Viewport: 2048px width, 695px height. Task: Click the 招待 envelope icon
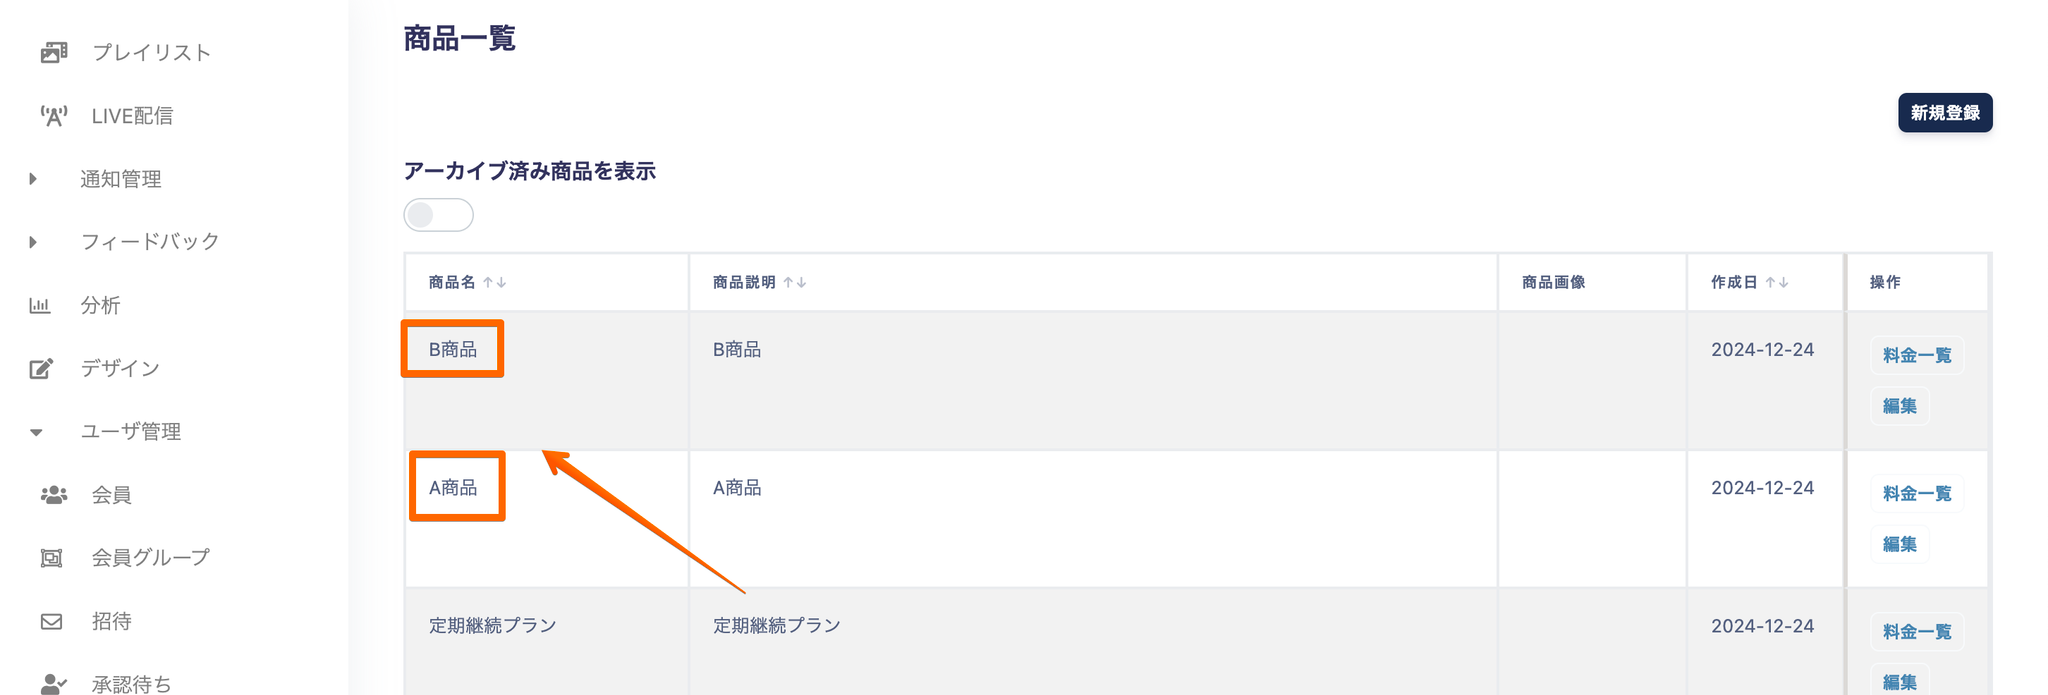tap(51, 621)
